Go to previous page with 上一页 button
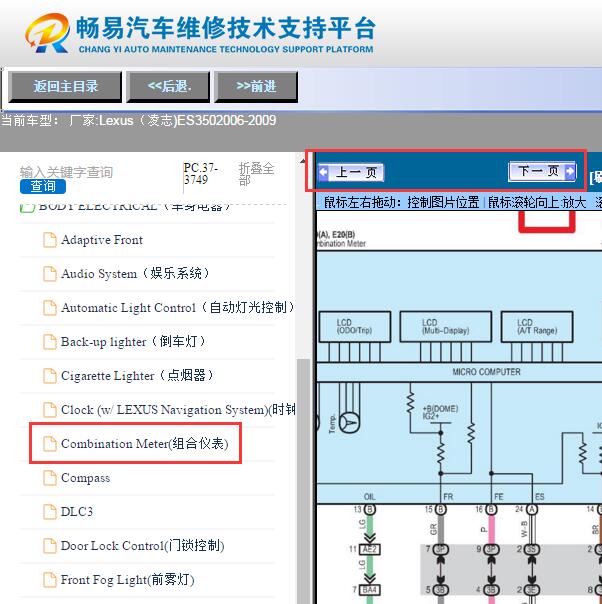 [x=351, y=172]
